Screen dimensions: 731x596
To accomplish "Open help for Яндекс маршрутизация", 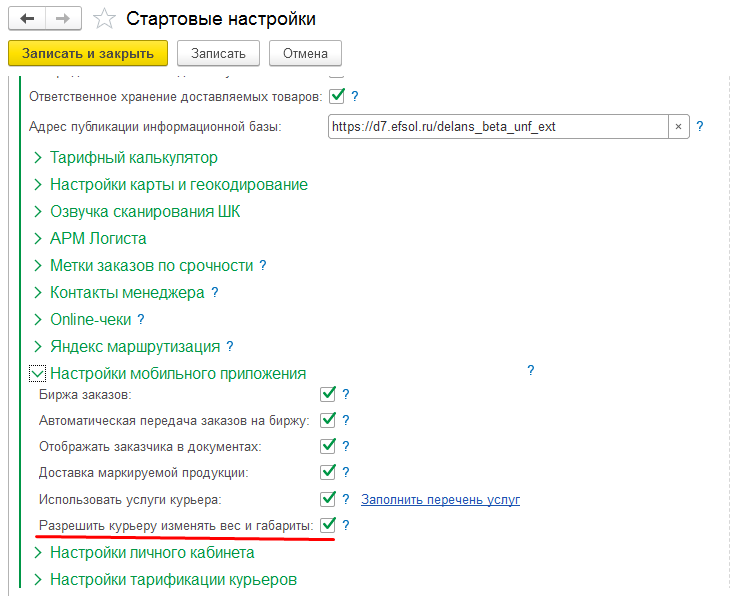I will pos(230,346).
